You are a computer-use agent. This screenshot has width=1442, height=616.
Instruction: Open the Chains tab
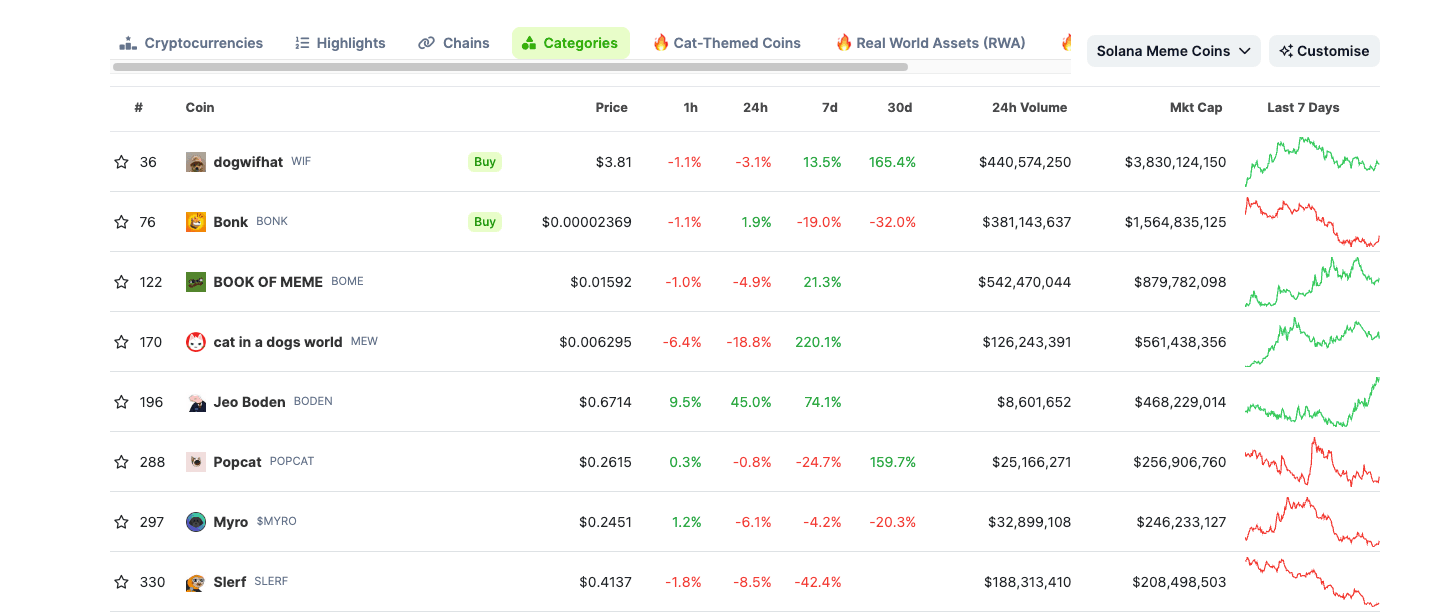[454, 43]
